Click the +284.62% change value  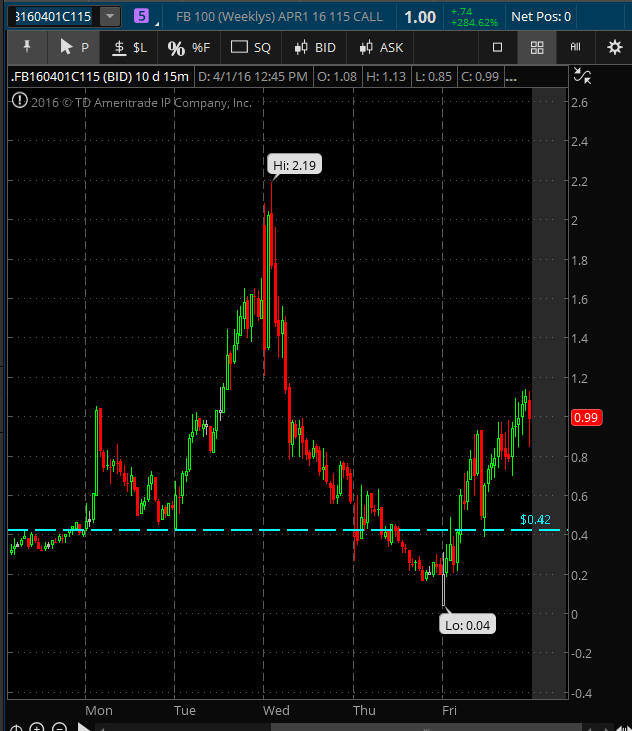click(x=474, y=22)
